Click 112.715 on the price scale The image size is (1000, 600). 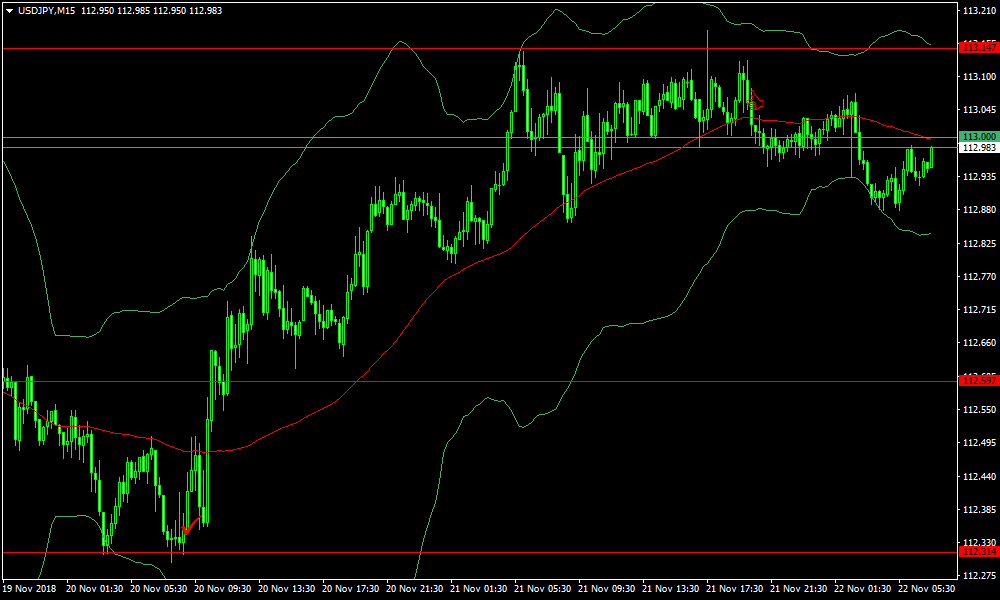point(979,310)
